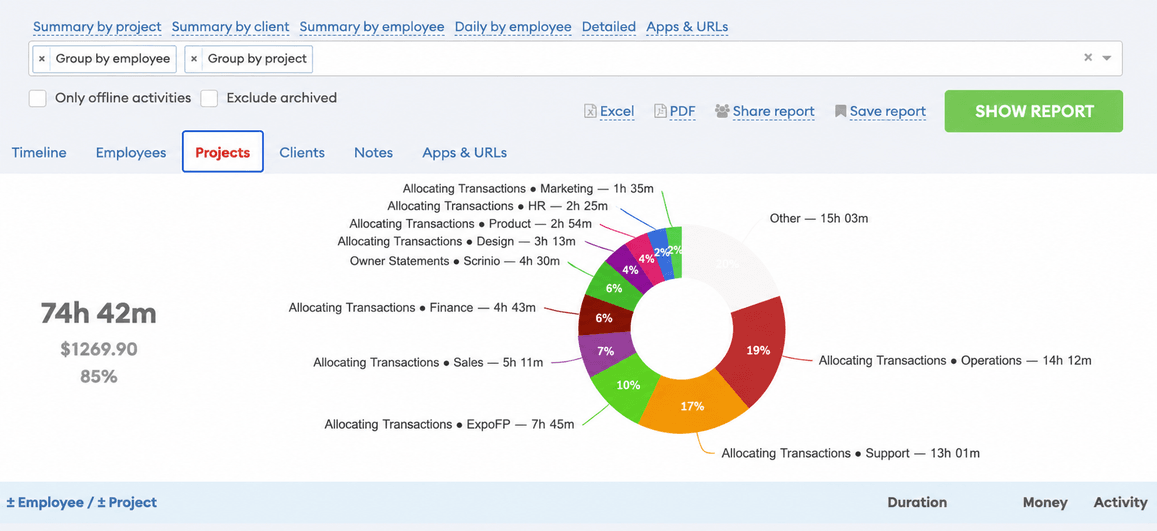
Task: Toggle the ± Project expander header
Action: (x=127, y=502)
